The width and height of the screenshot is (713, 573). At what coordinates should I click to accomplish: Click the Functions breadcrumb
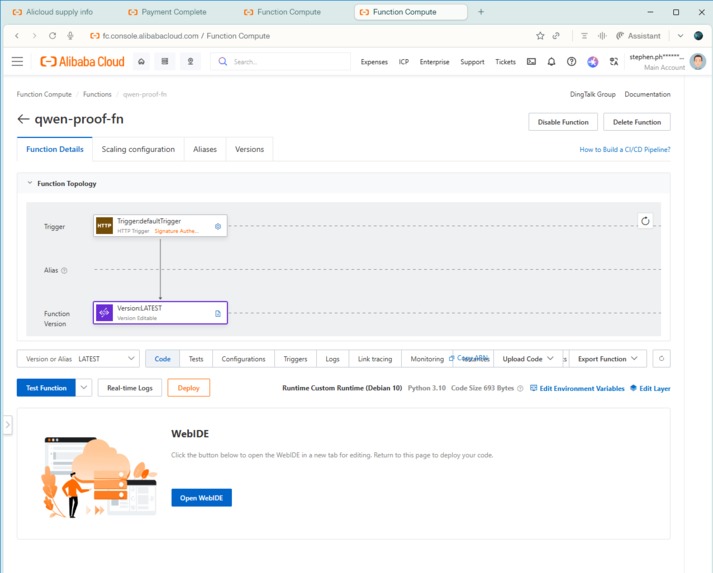pos(97,94)
